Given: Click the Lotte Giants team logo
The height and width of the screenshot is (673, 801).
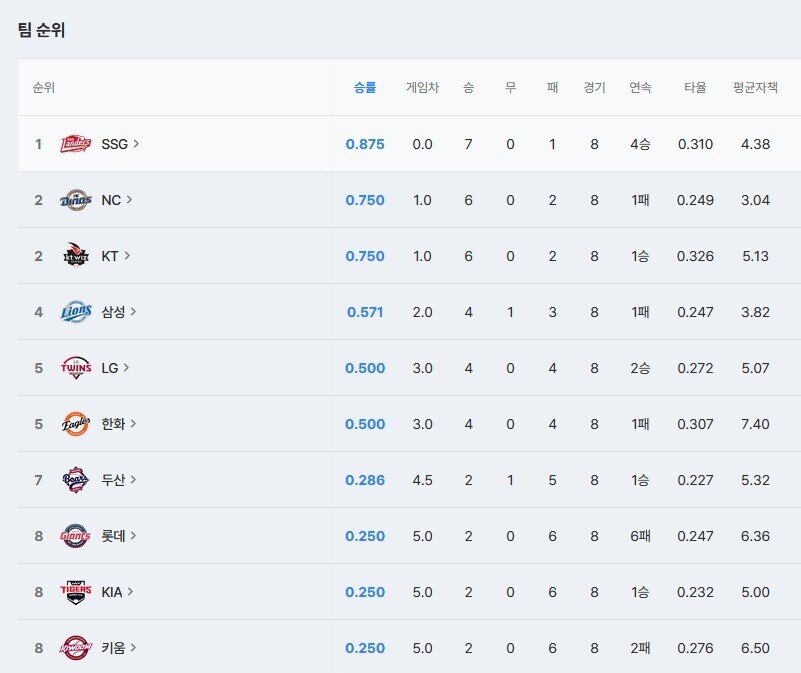Looking at the screenshot, I should [76, 536].
